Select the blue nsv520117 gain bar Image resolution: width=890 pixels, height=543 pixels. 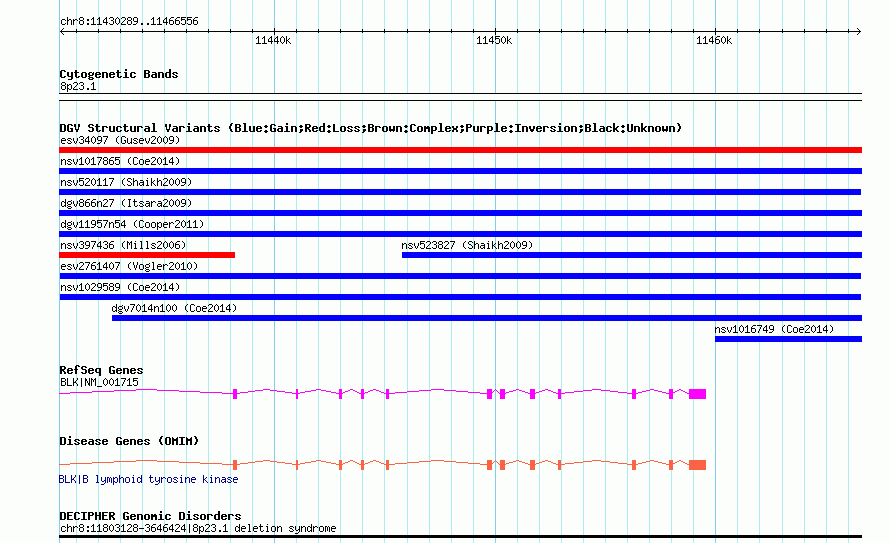tap(460, 192)
